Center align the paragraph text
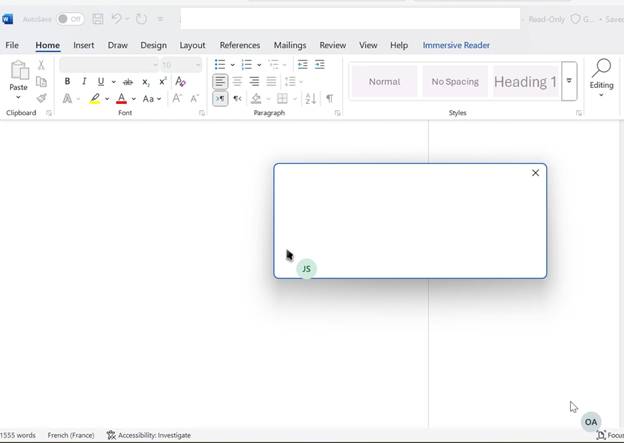This screenshot has height=443, width=624. pos(237,82)
